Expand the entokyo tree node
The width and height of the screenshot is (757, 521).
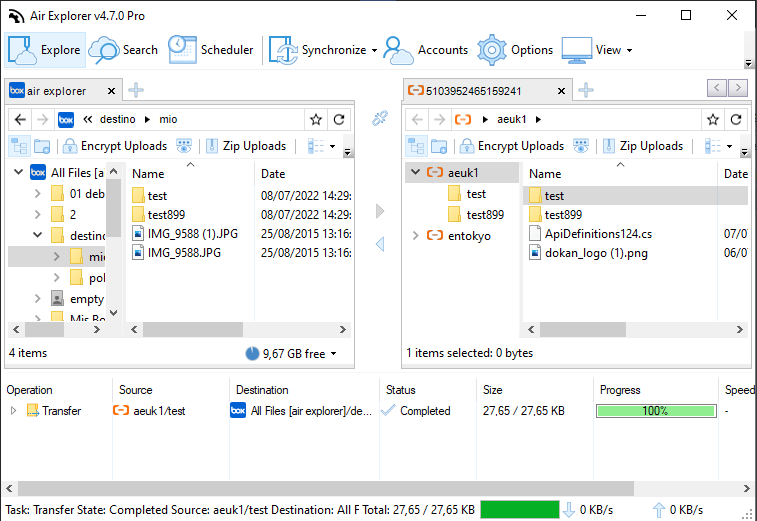(x=415, y=236)
